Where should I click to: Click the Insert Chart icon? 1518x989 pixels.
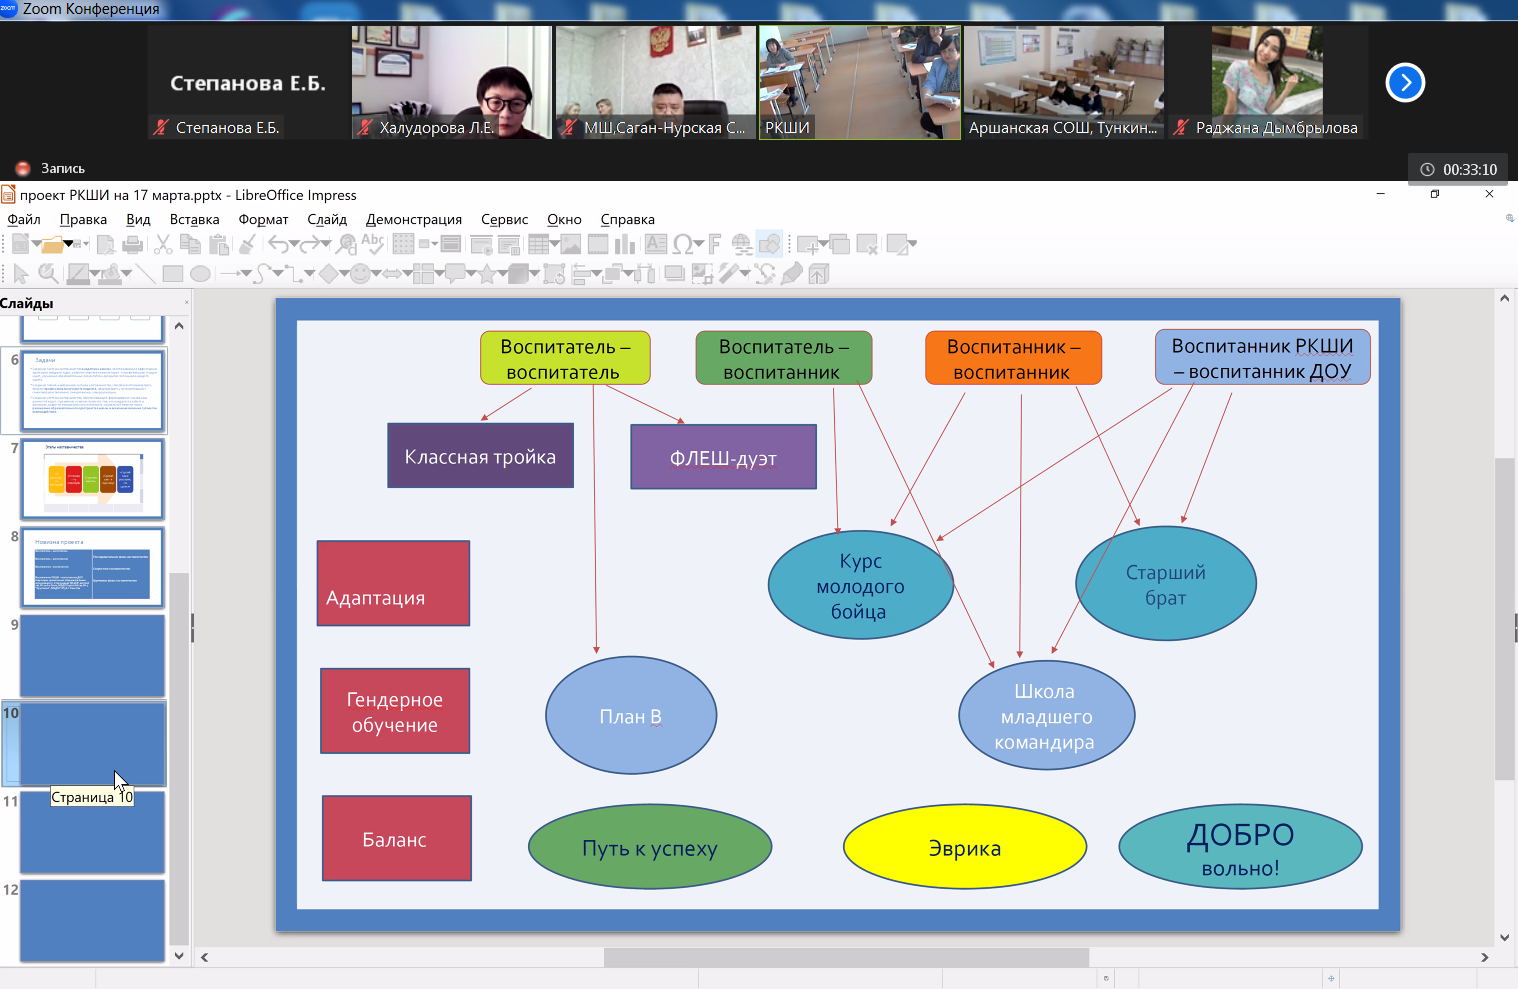pyautogui.click(x=625, y=244)
